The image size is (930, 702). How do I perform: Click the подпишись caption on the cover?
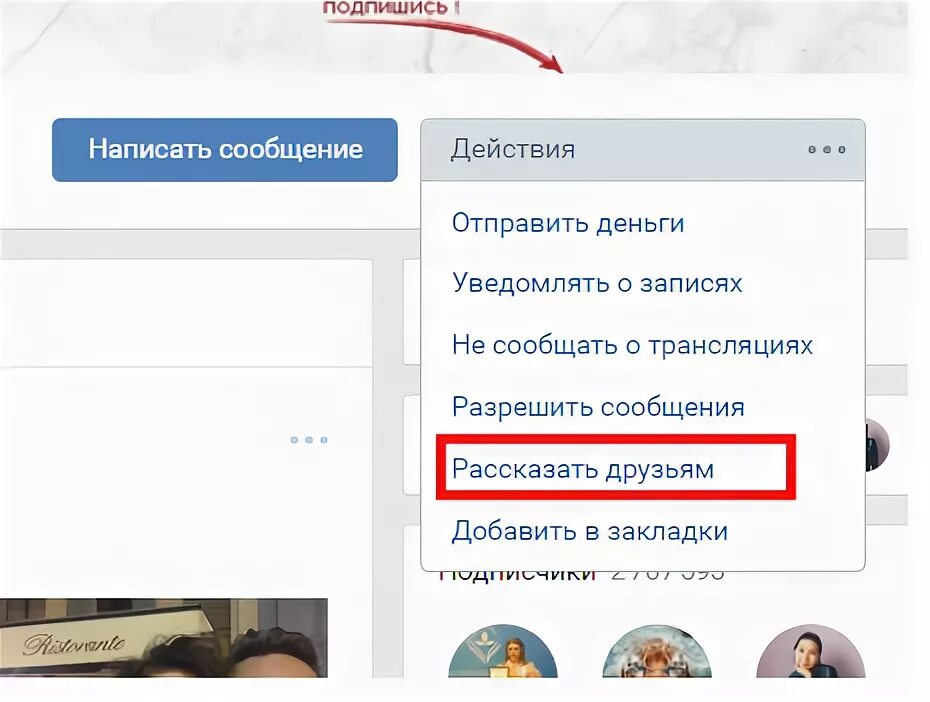[x=391, y=8]
